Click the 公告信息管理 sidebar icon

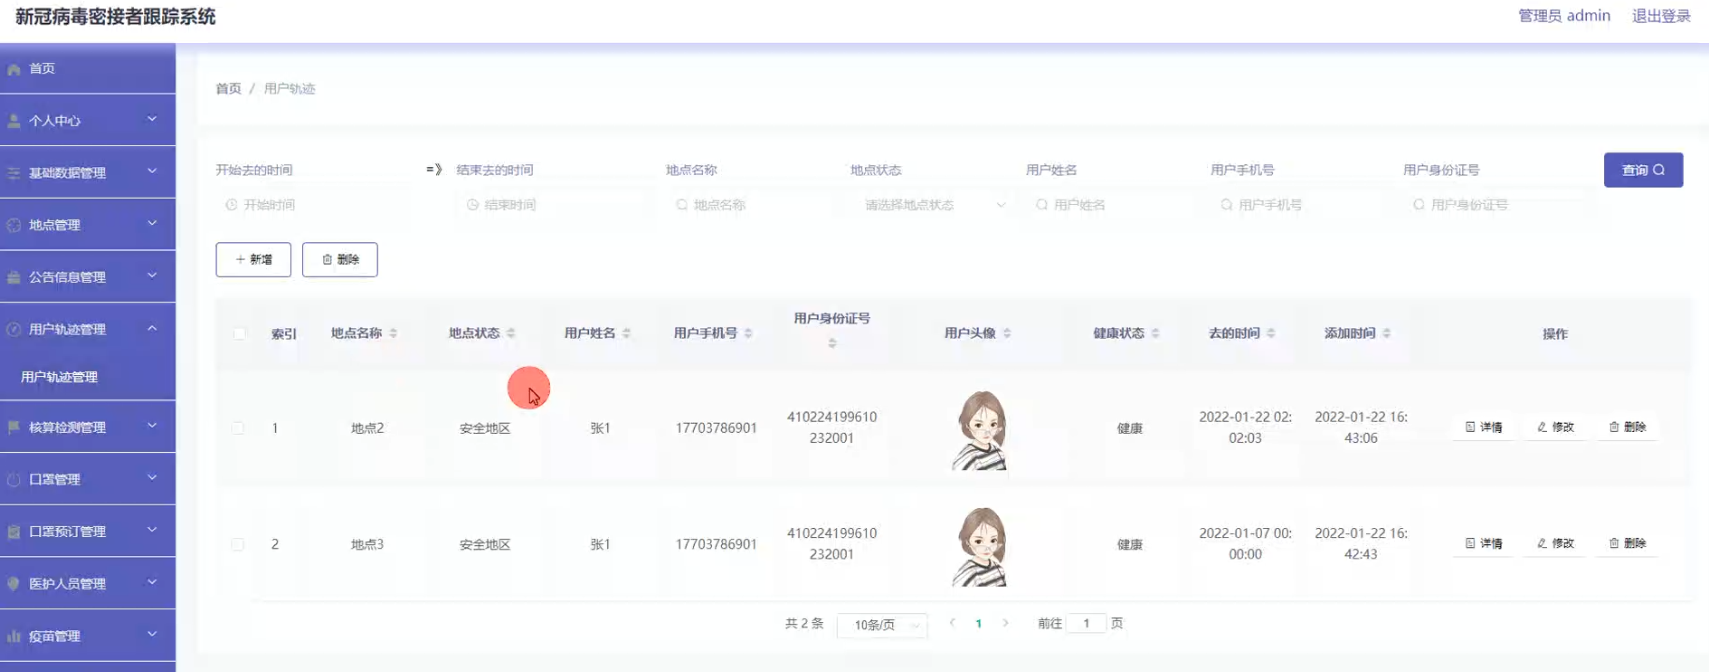[14, 277]
